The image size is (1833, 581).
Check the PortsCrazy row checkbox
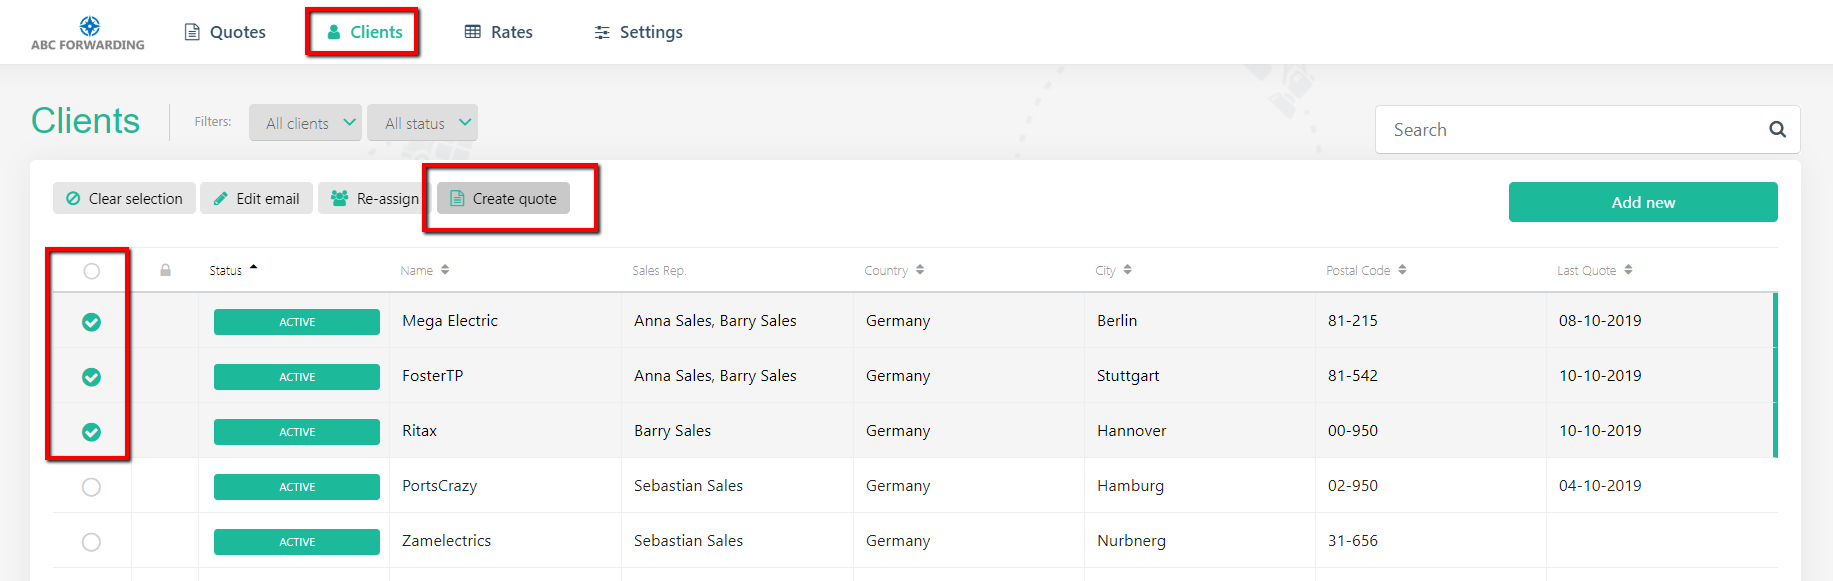91,487
